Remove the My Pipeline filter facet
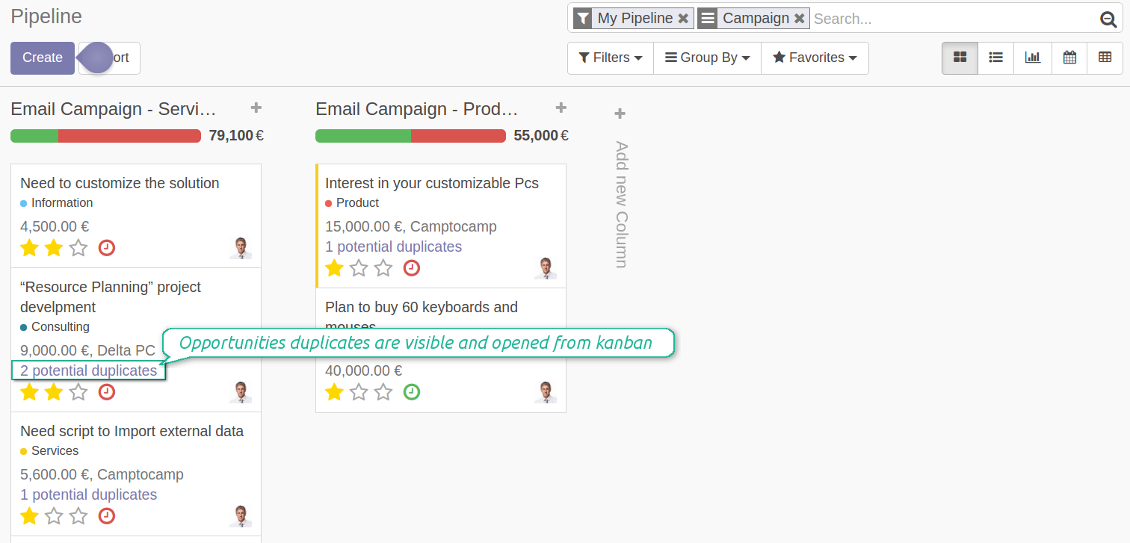The width and height of the screenshot is (1130, 543). tap(683, 19)
